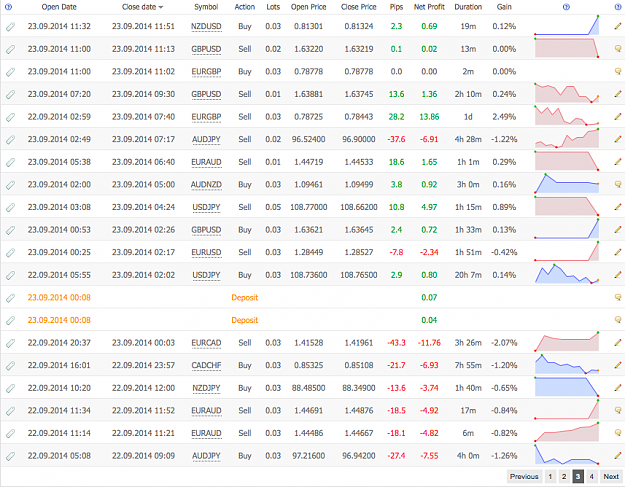Sort by the Close Price column header
Viewport: 625px width, 487px height.
359,7
